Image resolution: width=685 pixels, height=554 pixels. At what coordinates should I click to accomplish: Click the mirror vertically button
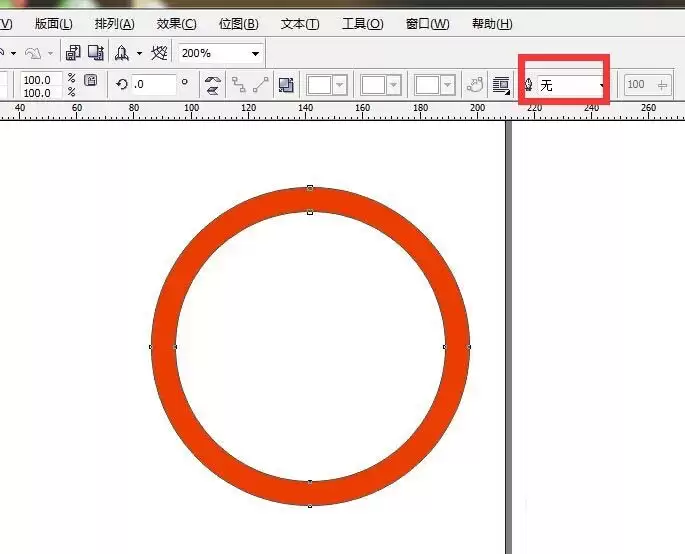coord(212,90)
